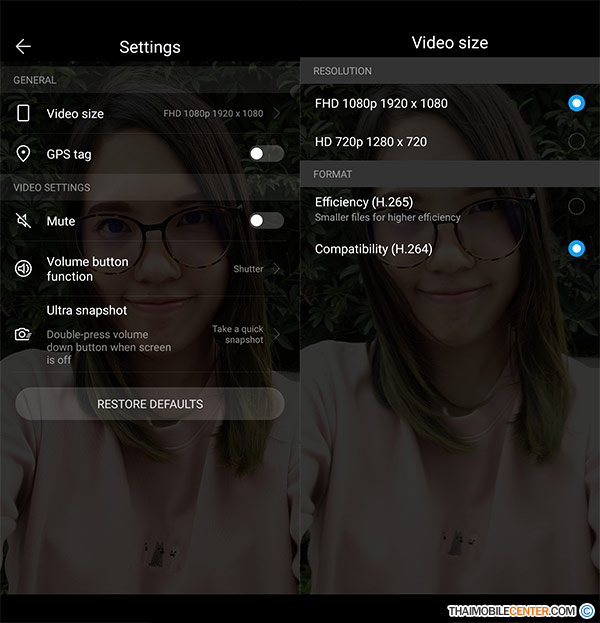600x623 pixels.
Task: Go back using the arrow icon
Action: pyautogui.click(x=23, y=46)
